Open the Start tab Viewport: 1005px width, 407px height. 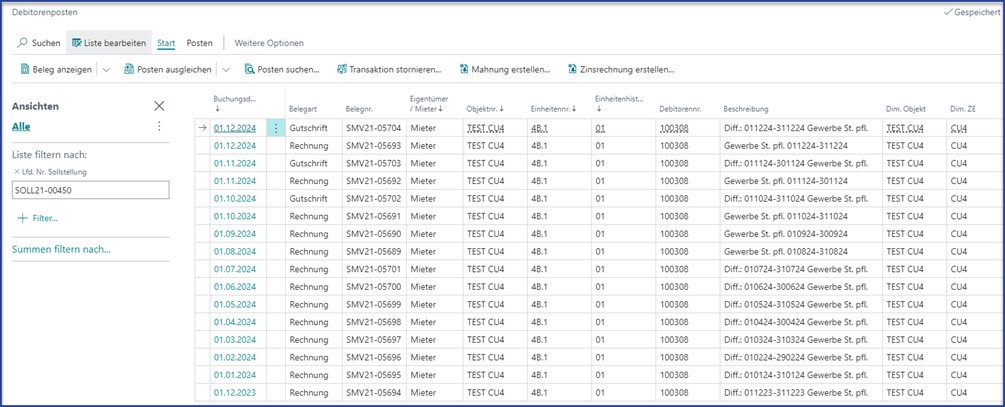pos(166,43)
